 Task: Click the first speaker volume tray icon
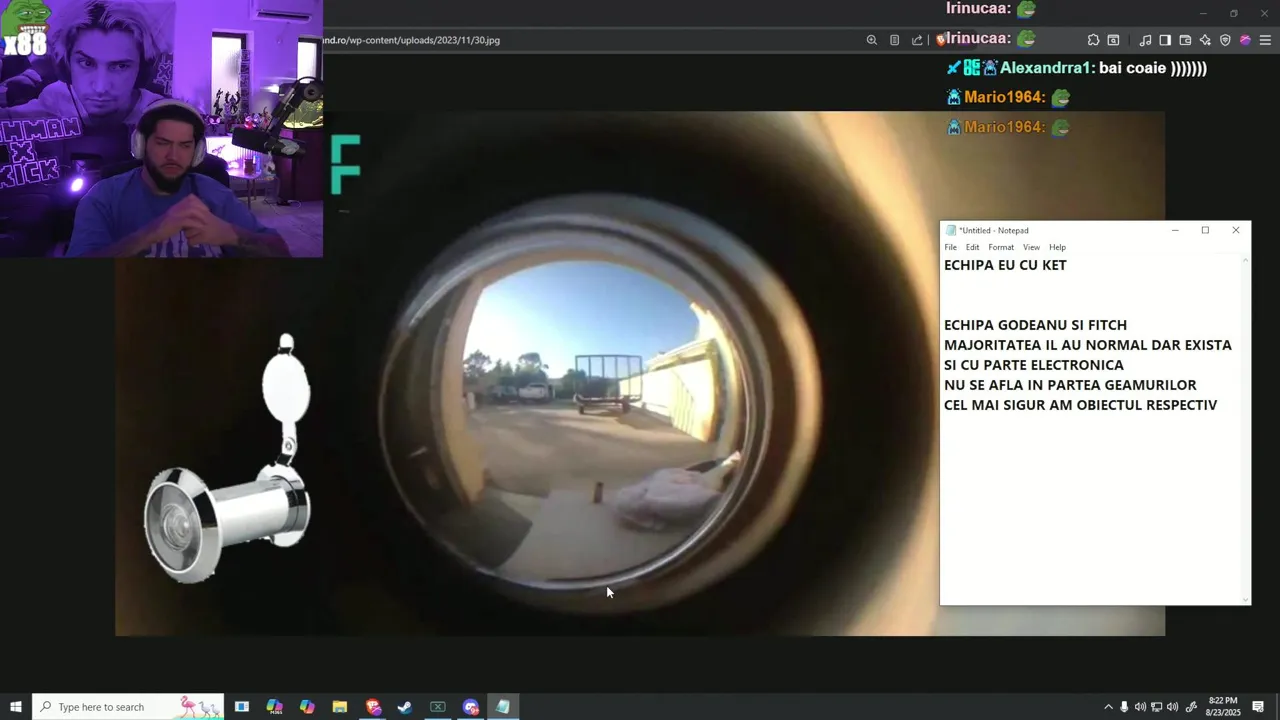point(1140,707)
